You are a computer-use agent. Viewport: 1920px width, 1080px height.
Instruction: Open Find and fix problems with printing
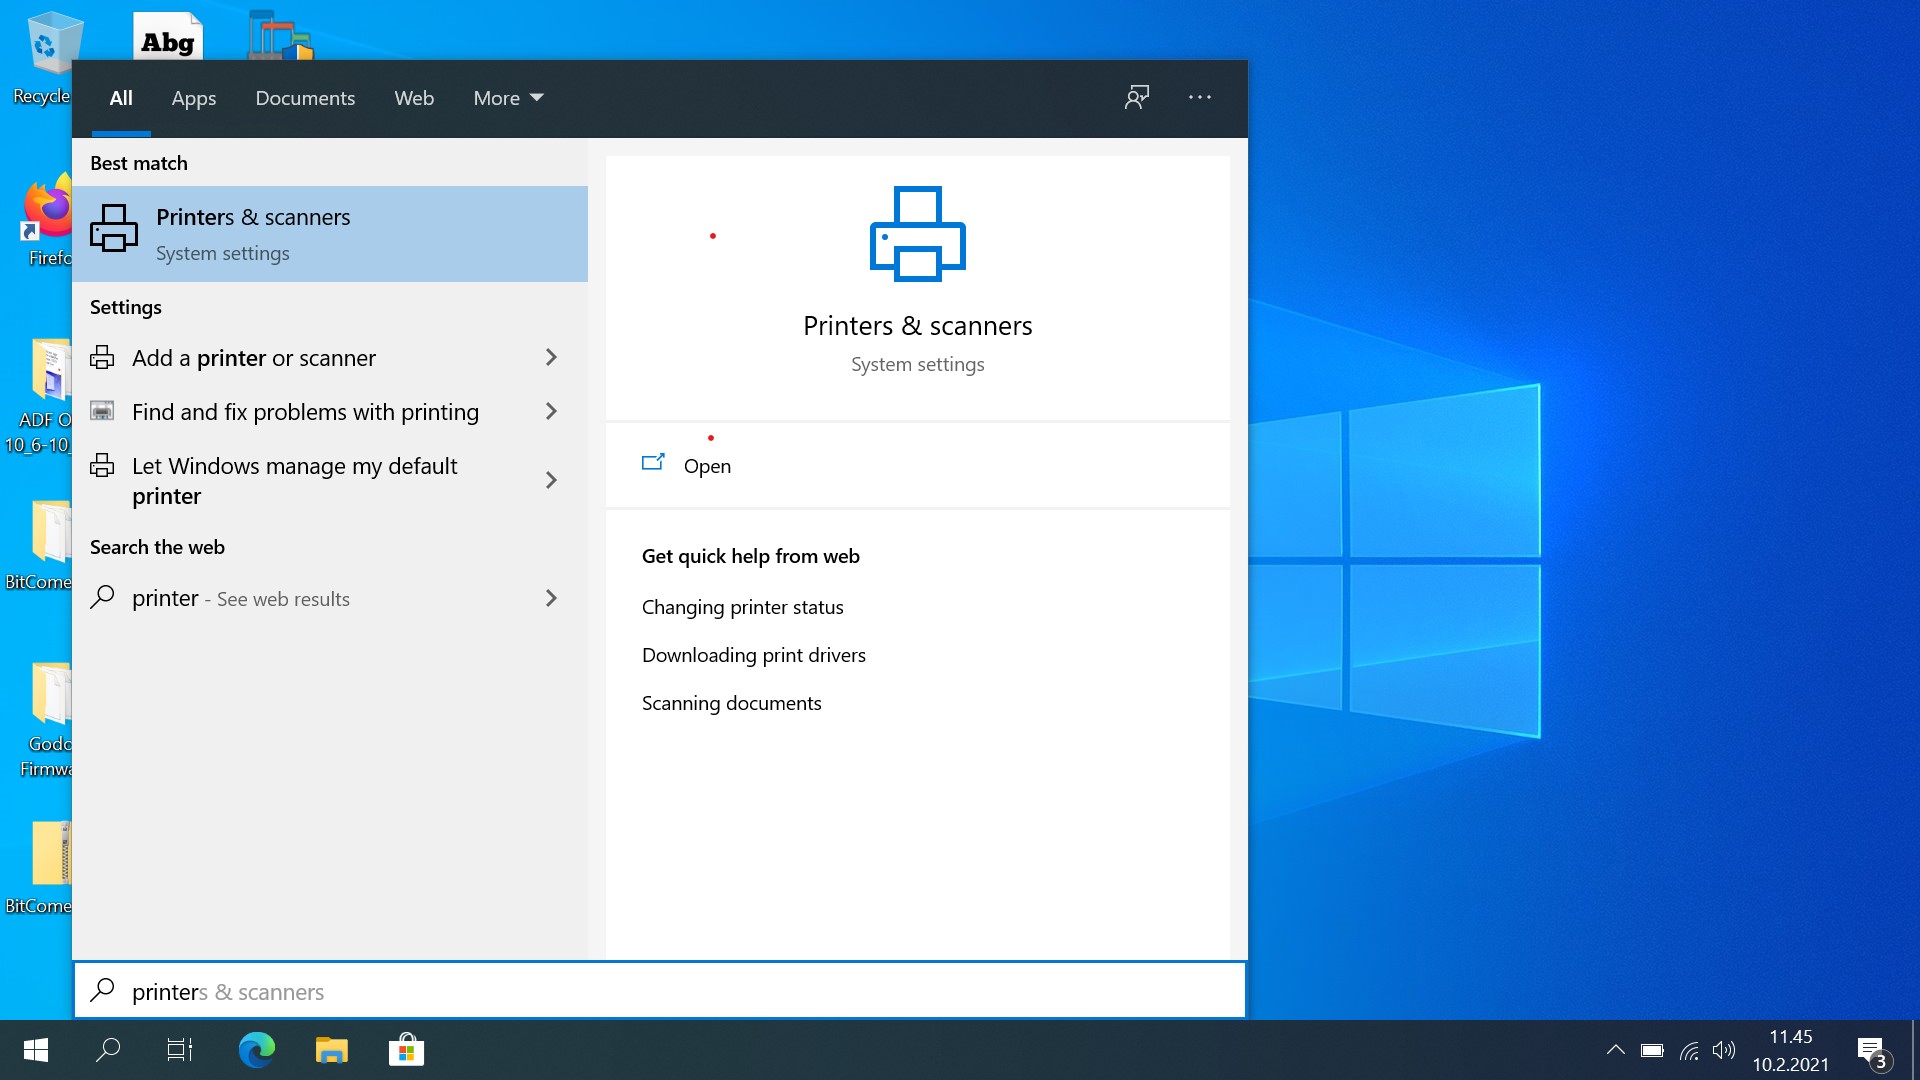point(330,412)
